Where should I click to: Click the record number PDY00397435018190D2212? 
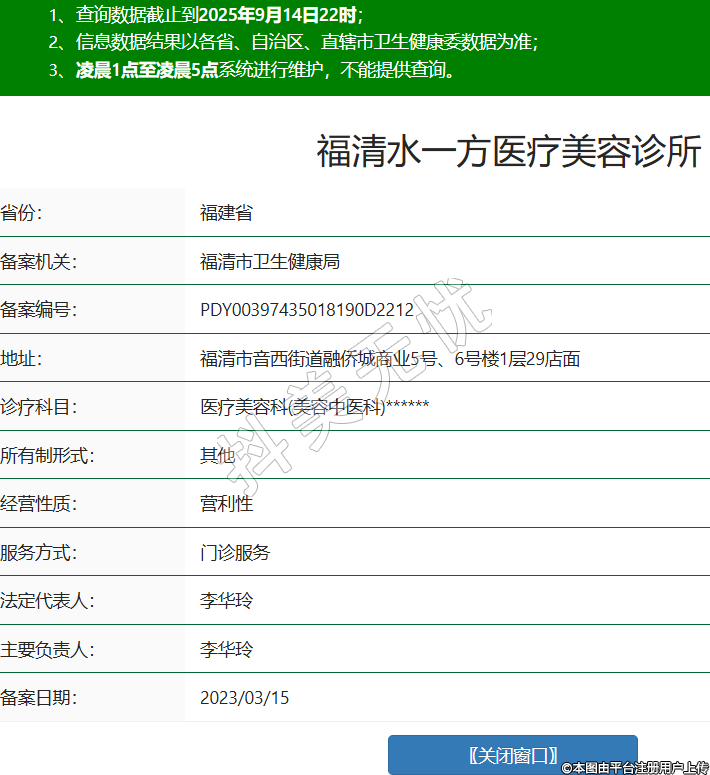pyautogui.click(x=307, y=310)
